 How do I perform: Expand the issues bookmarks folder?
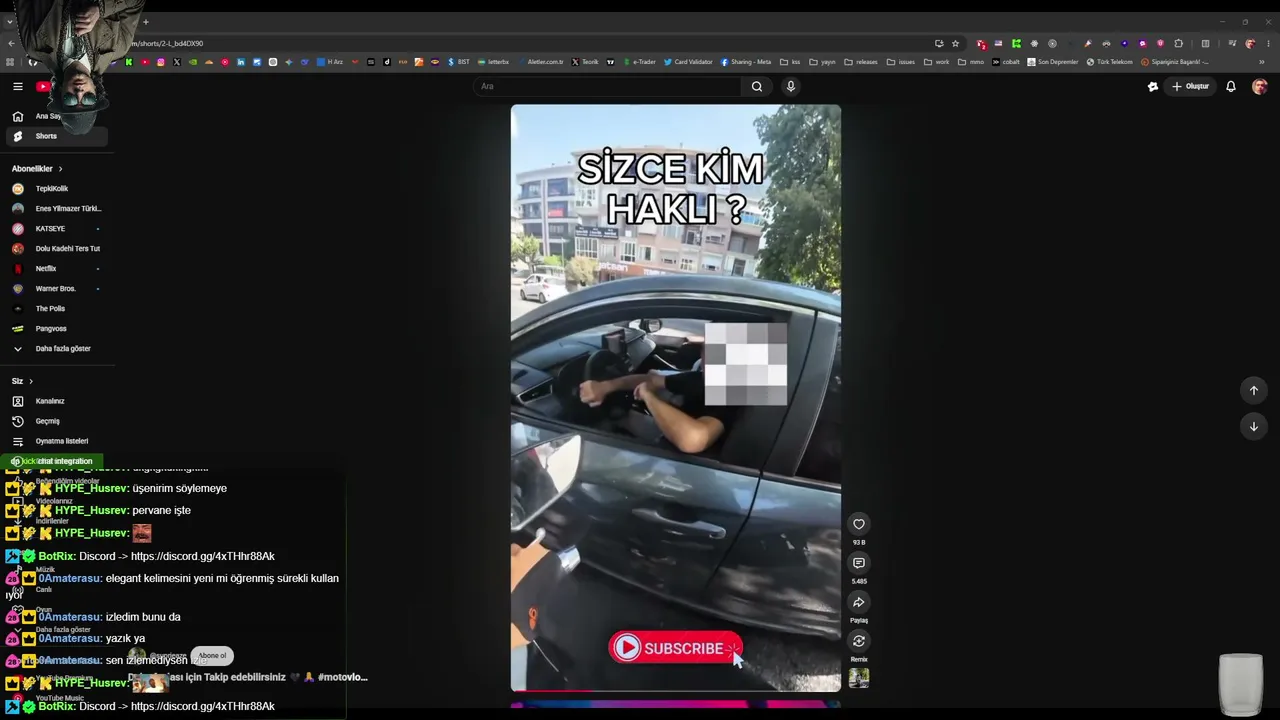pyautogui.click(x=900, y=62)
